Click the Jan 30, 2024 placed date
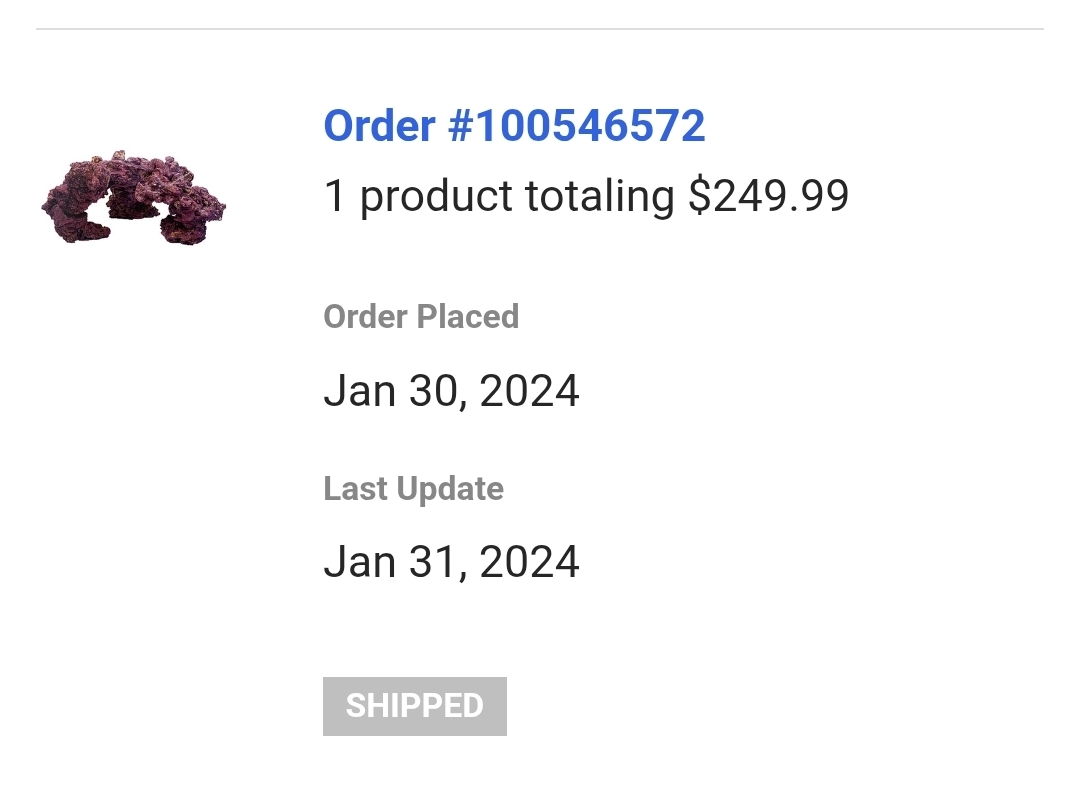Screen dimensions: 1080x807 point(451,391)
